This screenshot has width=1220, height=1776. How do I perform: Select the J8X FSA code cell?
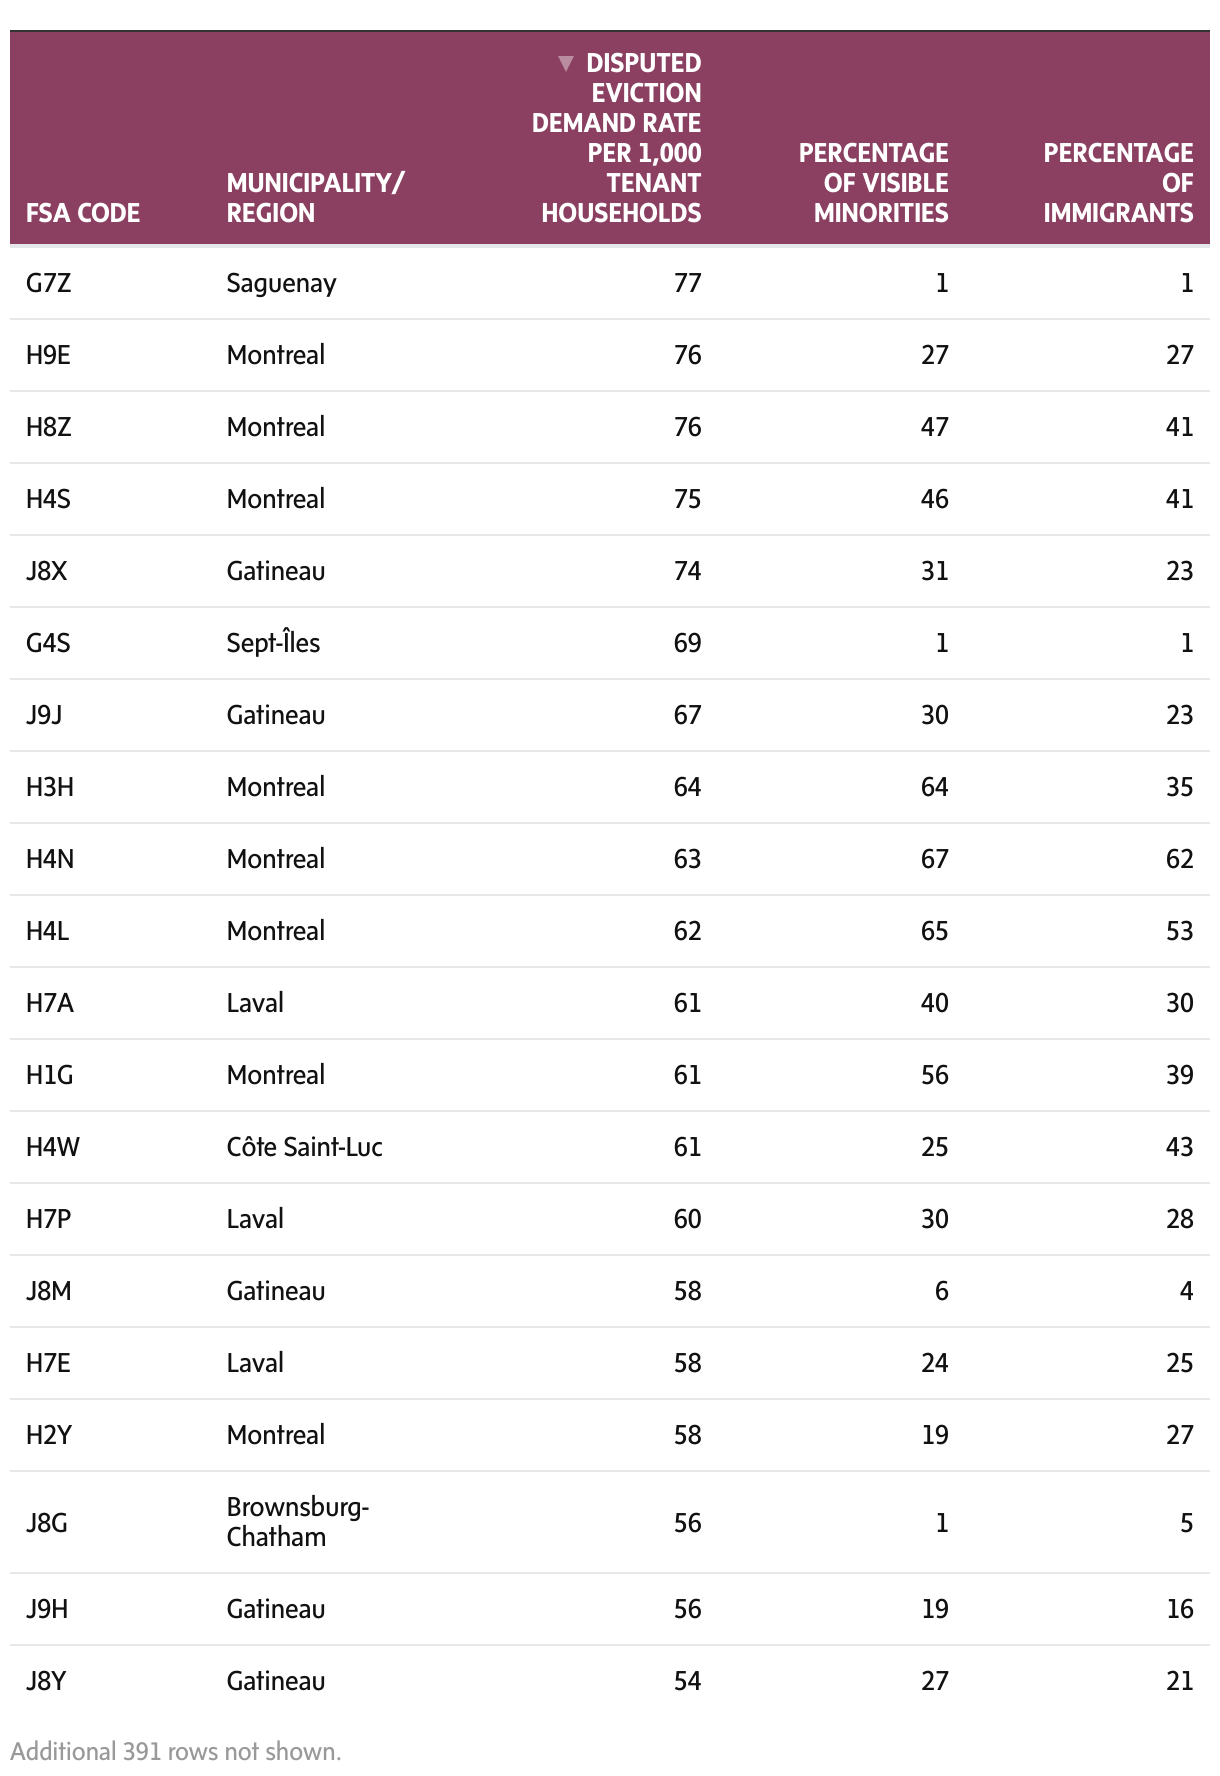pos(48,571)
